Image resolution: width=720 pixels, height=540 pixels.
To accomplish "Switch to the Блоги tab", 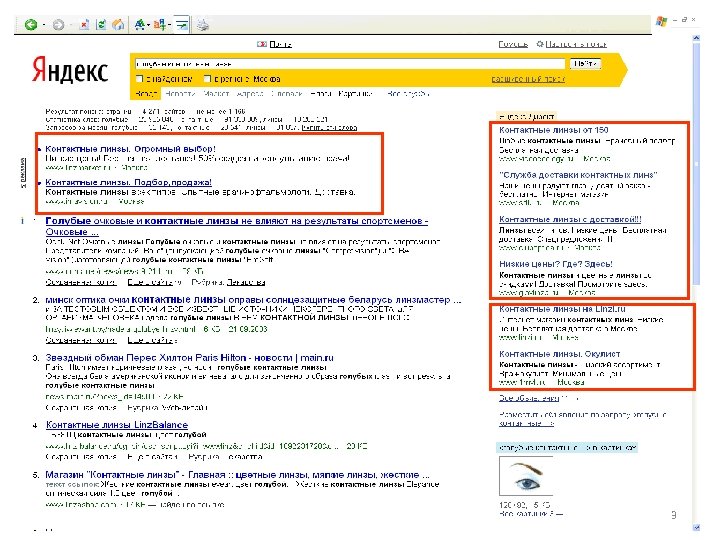I will (x=321, y=94).
